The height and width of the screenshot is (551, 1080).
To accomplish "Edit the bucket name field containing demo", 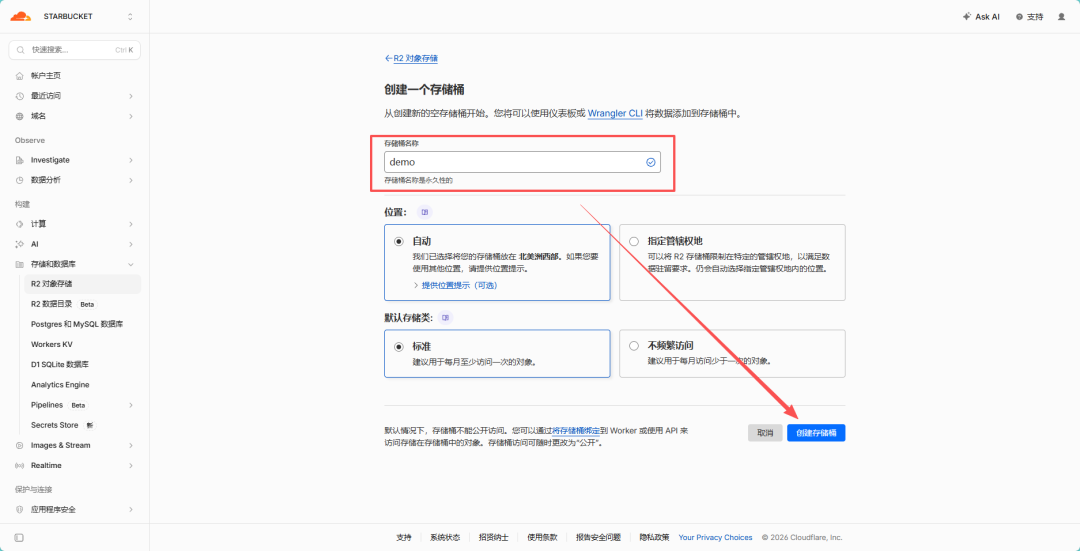I will [x=522, y=162].
